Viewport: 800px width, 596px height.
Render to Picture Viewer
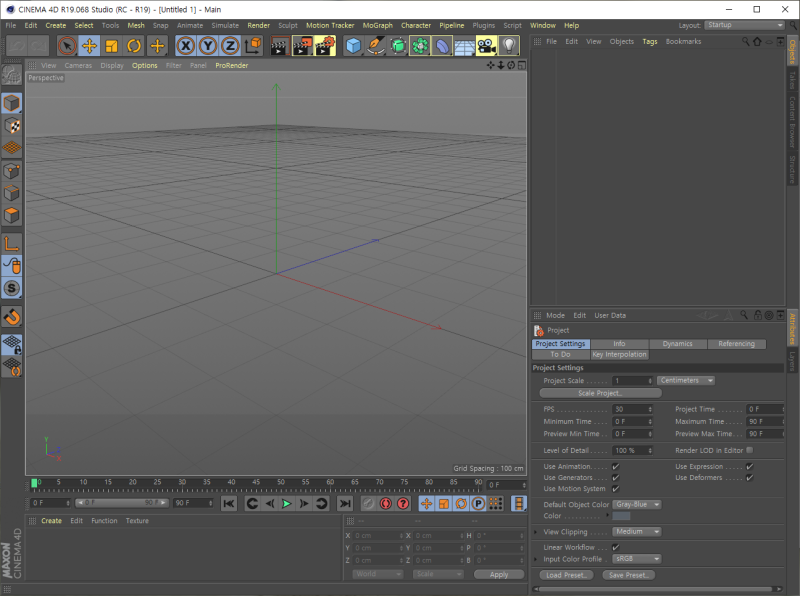pyautogui.click(x=302, y=46)
